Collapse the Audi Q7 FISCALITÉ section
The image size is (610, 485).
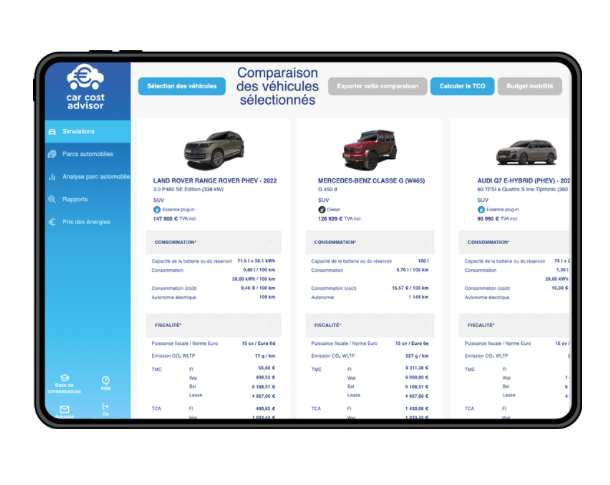point(514,325)
